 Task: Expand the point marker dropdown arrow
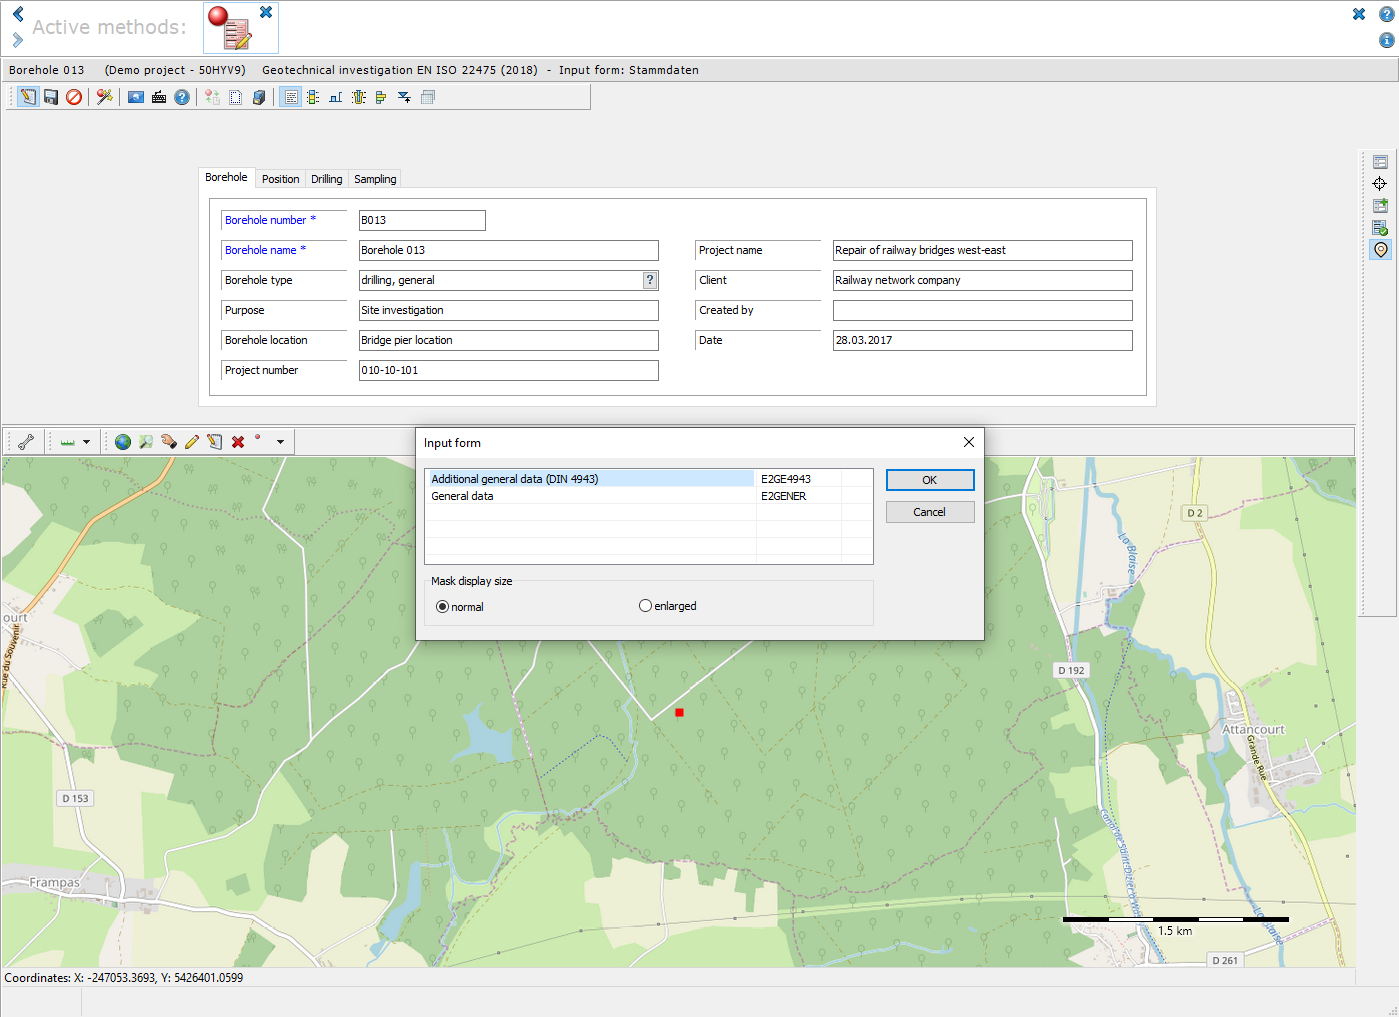point(281,442)
